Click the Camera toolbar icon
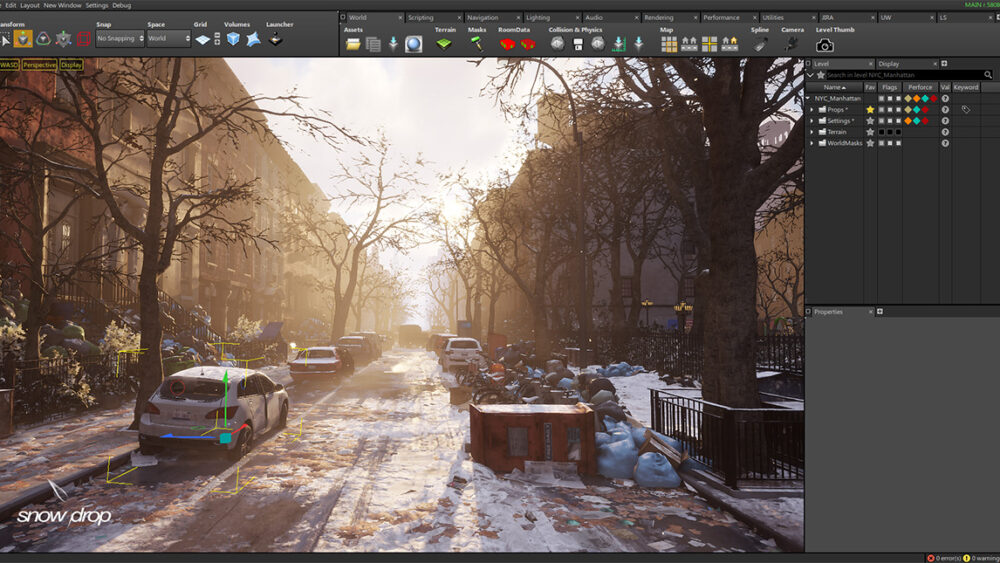Image resolution: width=1000 pixels, height=563 pixels. coord(791,44)
